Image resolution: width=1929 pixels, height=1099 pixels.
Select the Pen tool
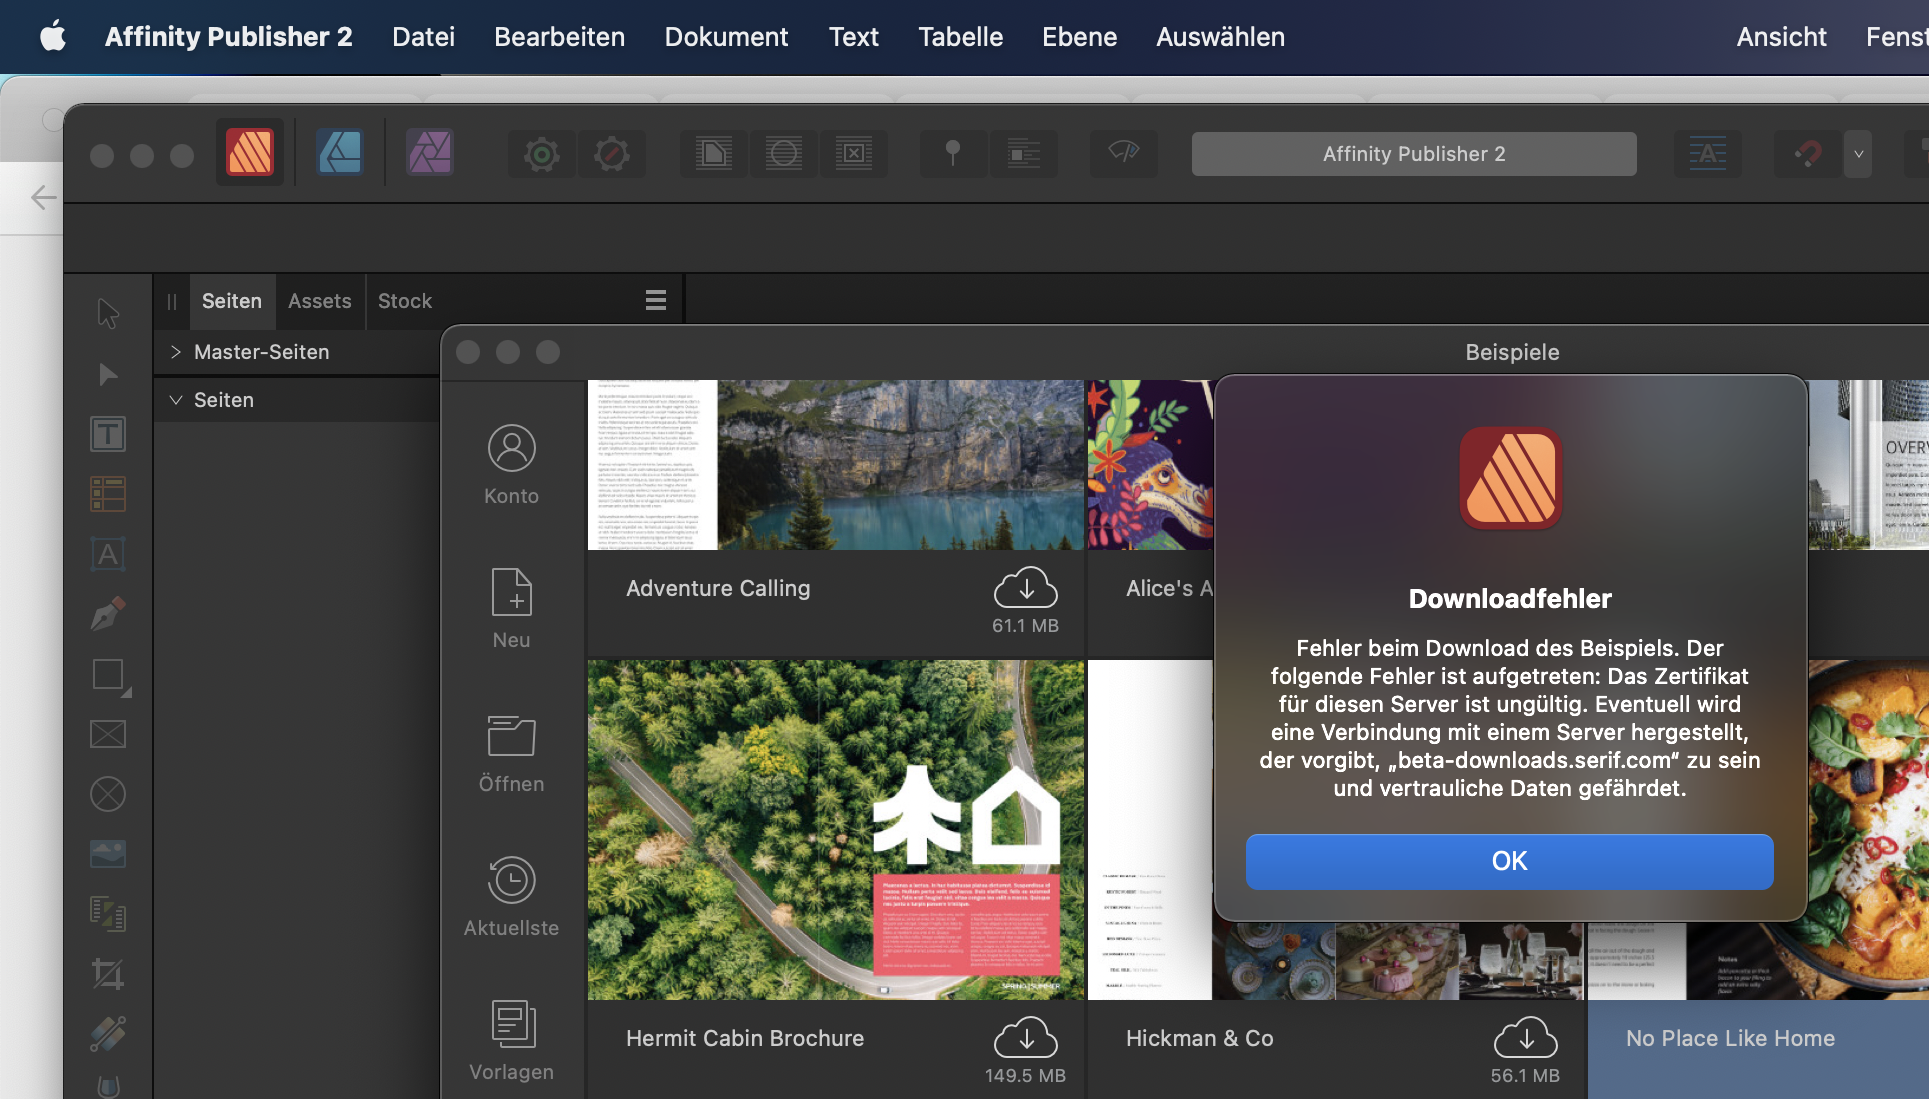click(108, 614)
